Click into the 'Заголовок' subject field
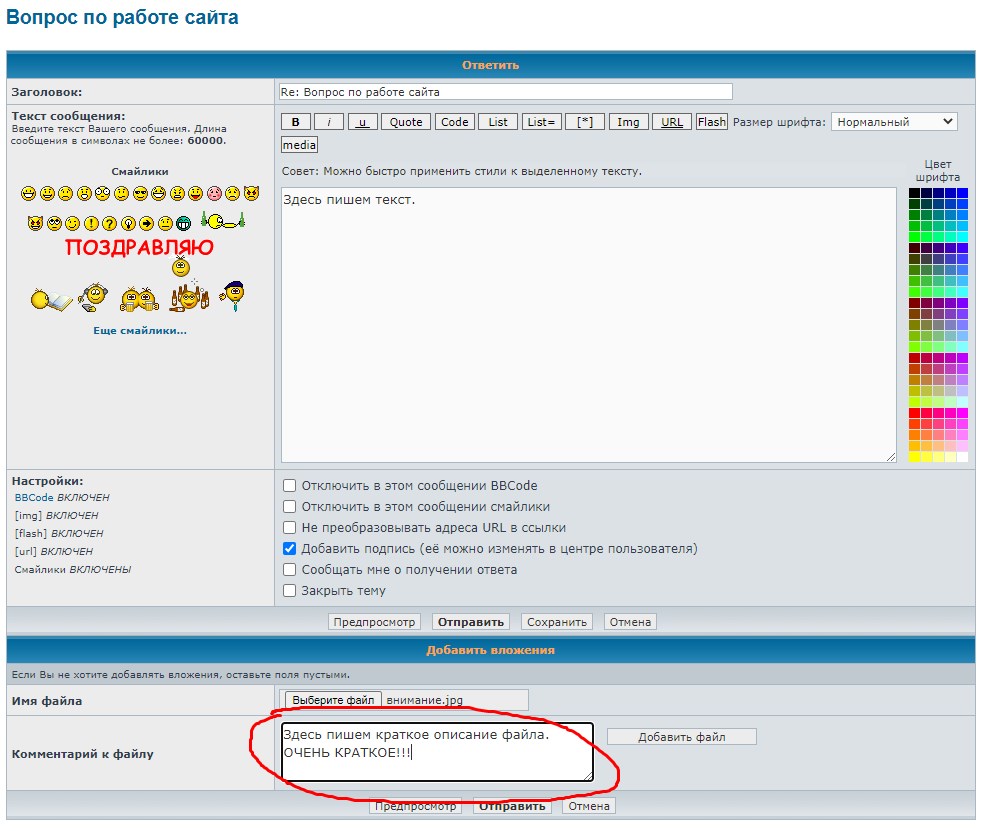This screenshot has height=831, width=984. point(505,92)
